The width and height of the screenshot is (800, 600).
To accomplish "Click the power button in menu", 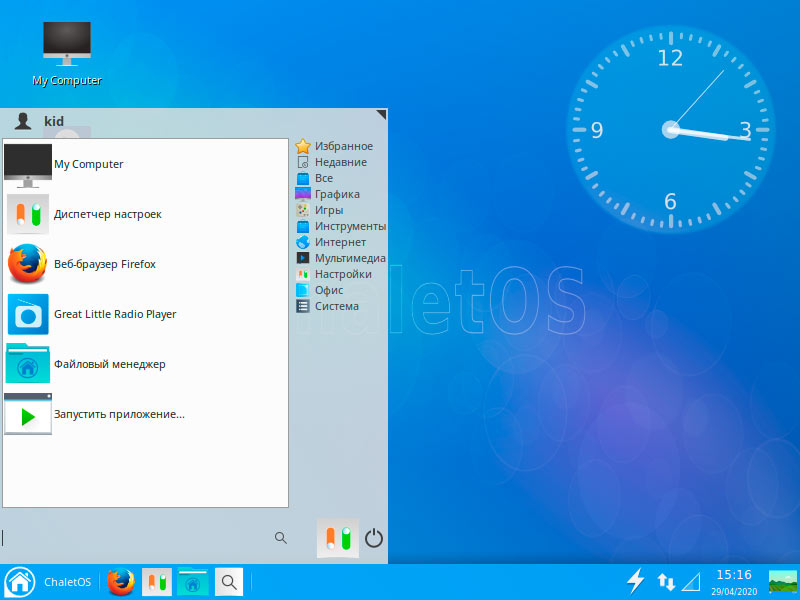I will (x=374, y=538).
